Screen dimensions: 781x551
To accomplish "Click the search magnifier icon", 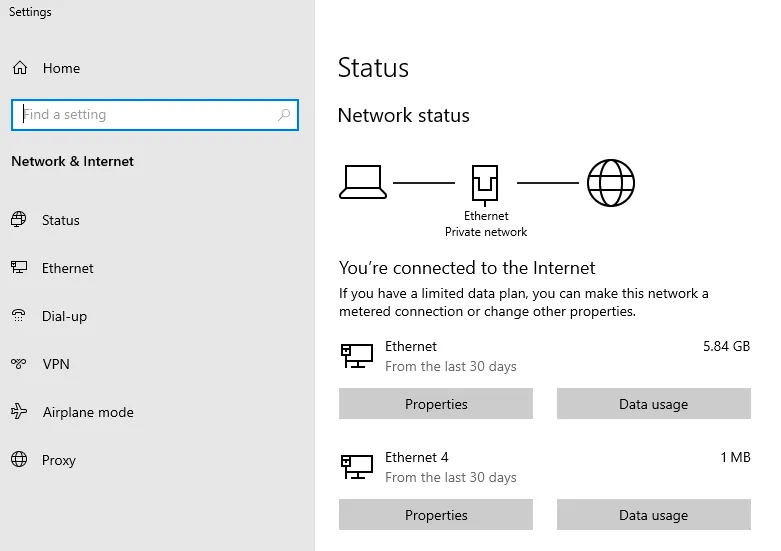I will (x=285, y=115).
